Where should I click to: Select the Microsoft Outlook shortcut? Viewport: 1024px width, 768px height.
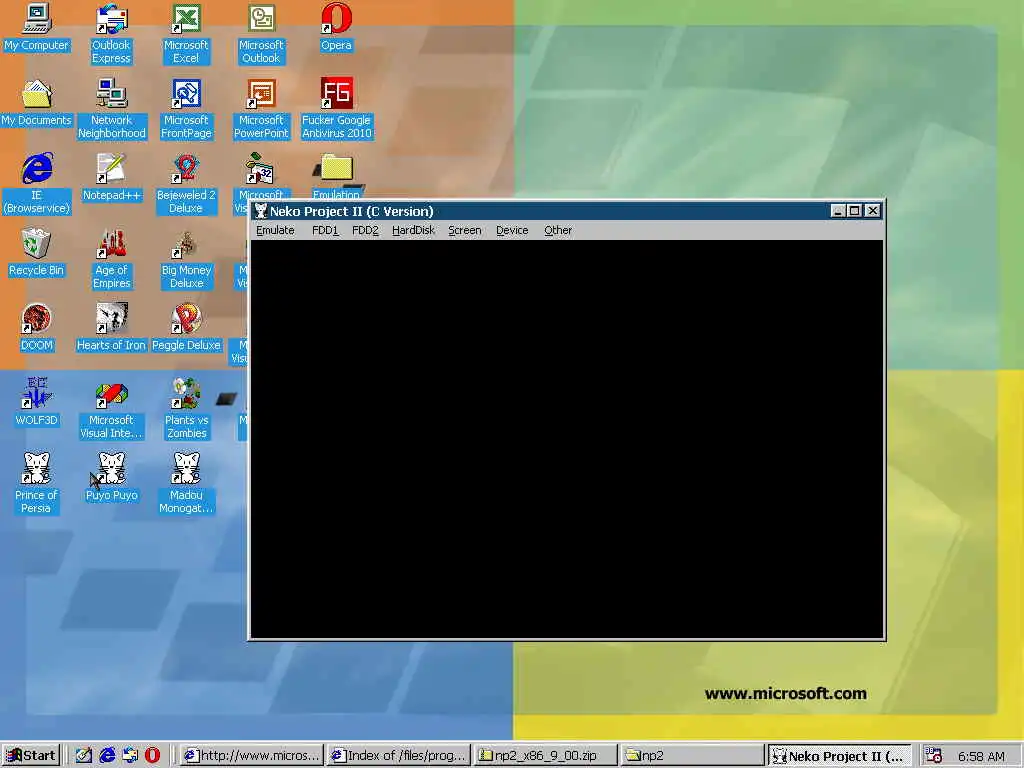pyautogui.click(x=261, y=34)
